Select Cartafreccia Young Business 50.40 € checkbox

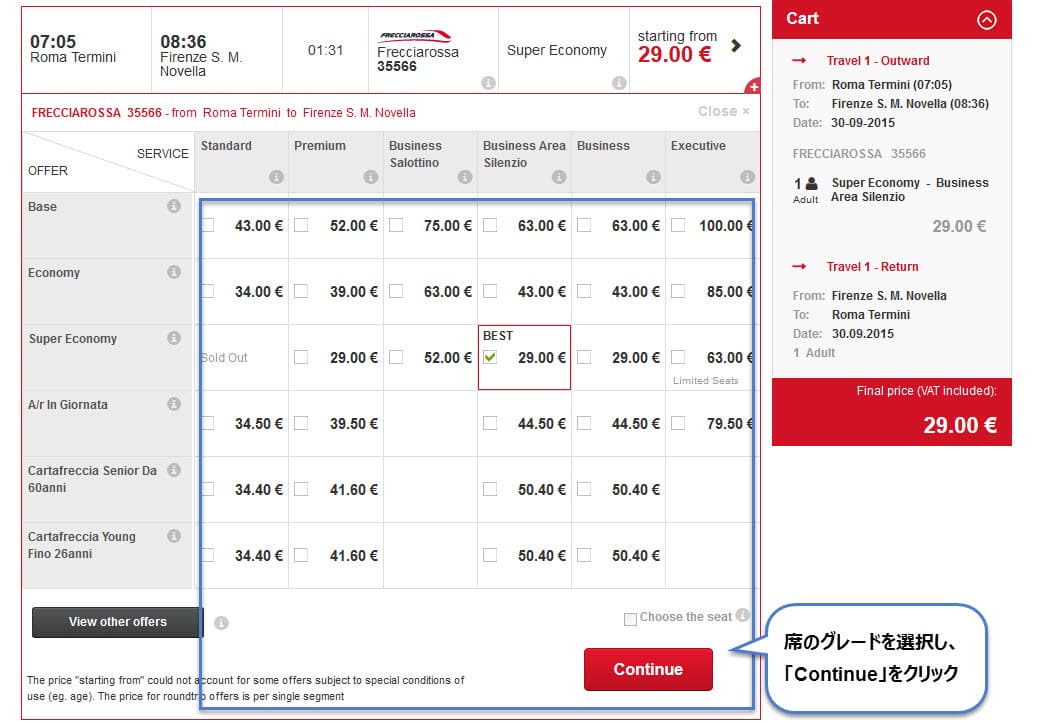point(584,555)
